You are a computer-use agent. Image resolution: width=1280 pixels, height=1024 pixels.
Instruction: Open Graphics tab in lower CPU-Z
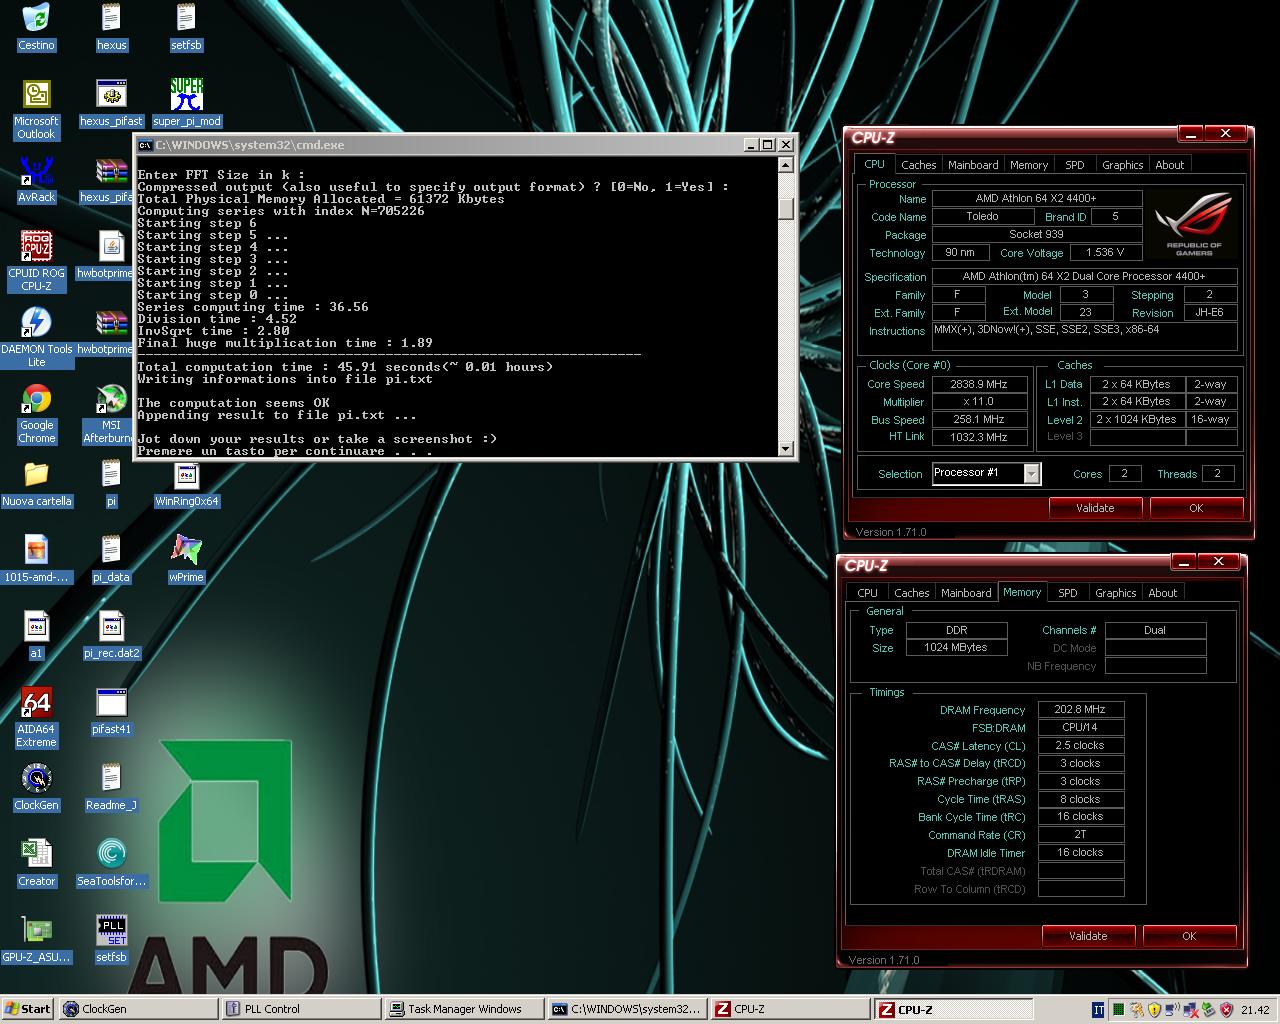(x=1115, y=593)
